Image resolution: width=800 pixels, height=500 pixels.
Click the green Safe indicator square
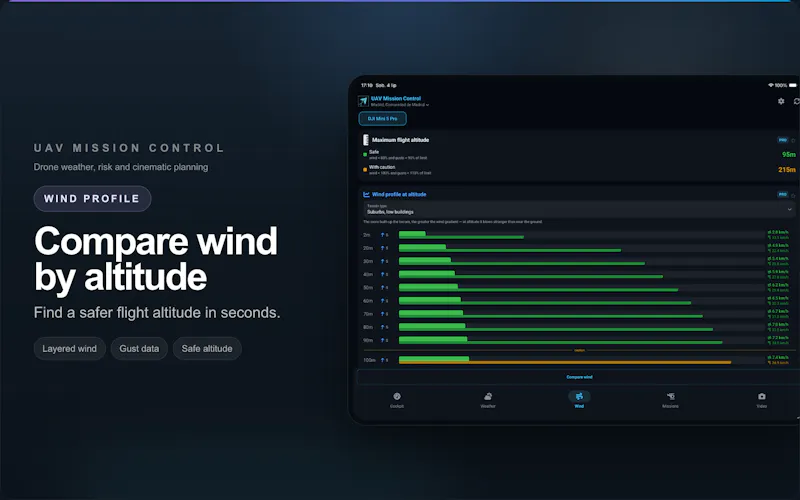pos(365,154)
